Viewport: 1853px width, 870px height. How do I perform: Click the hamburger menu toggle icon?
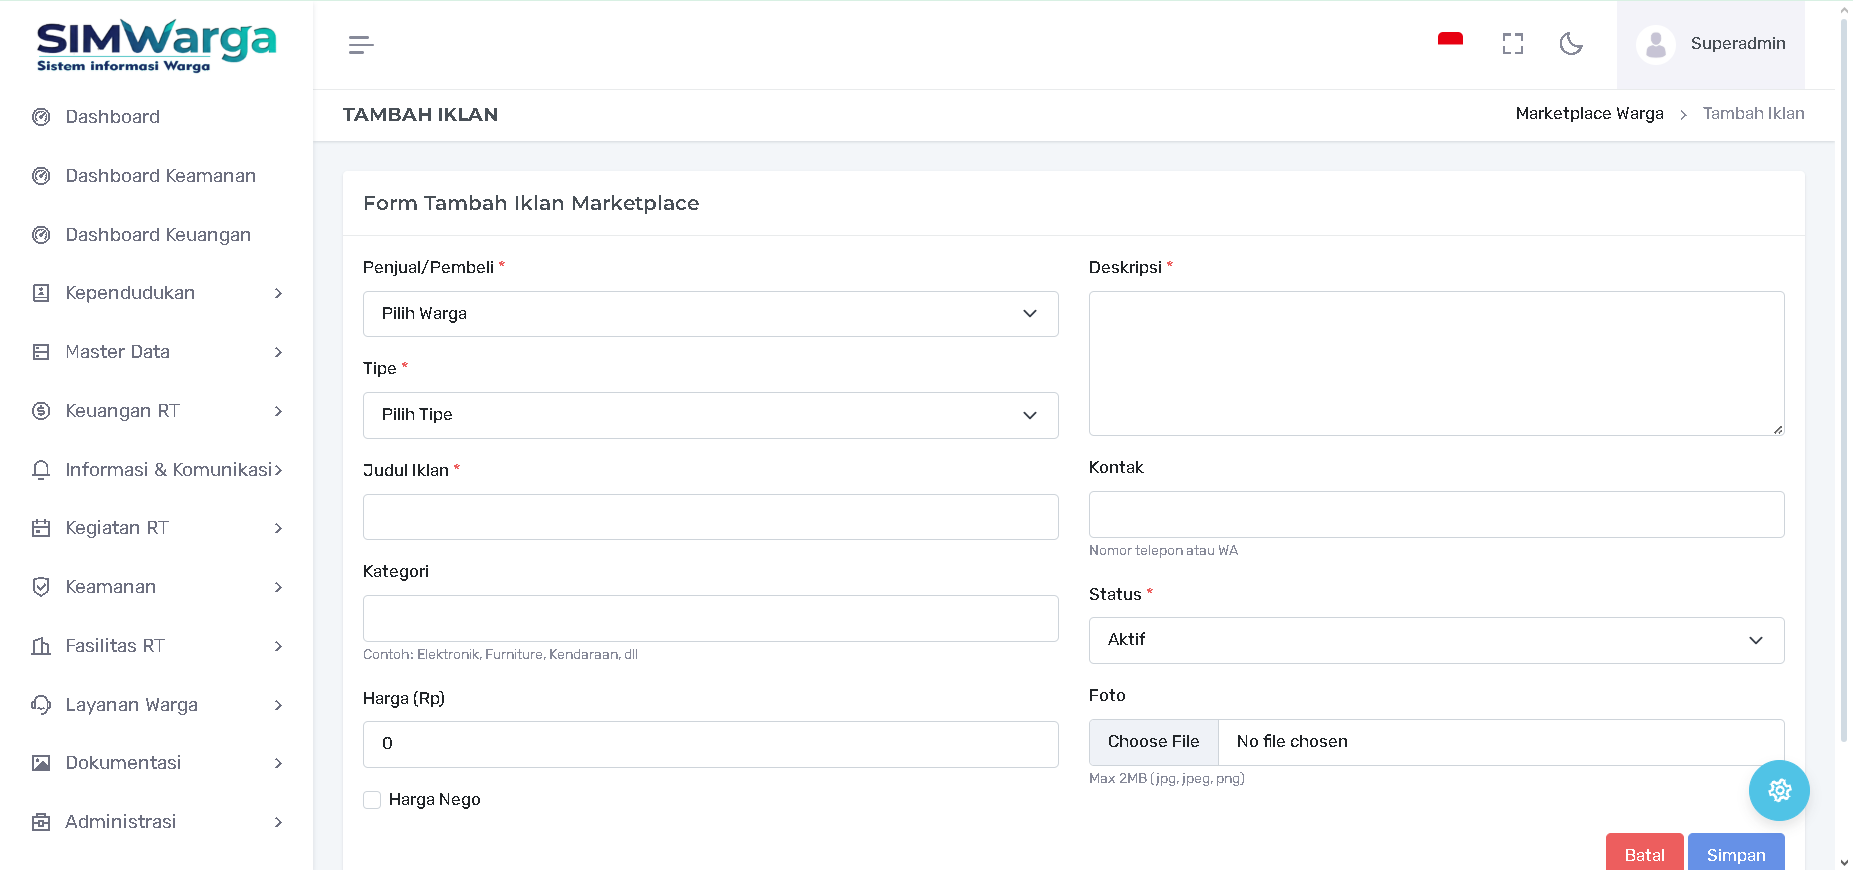pos(361,45)
